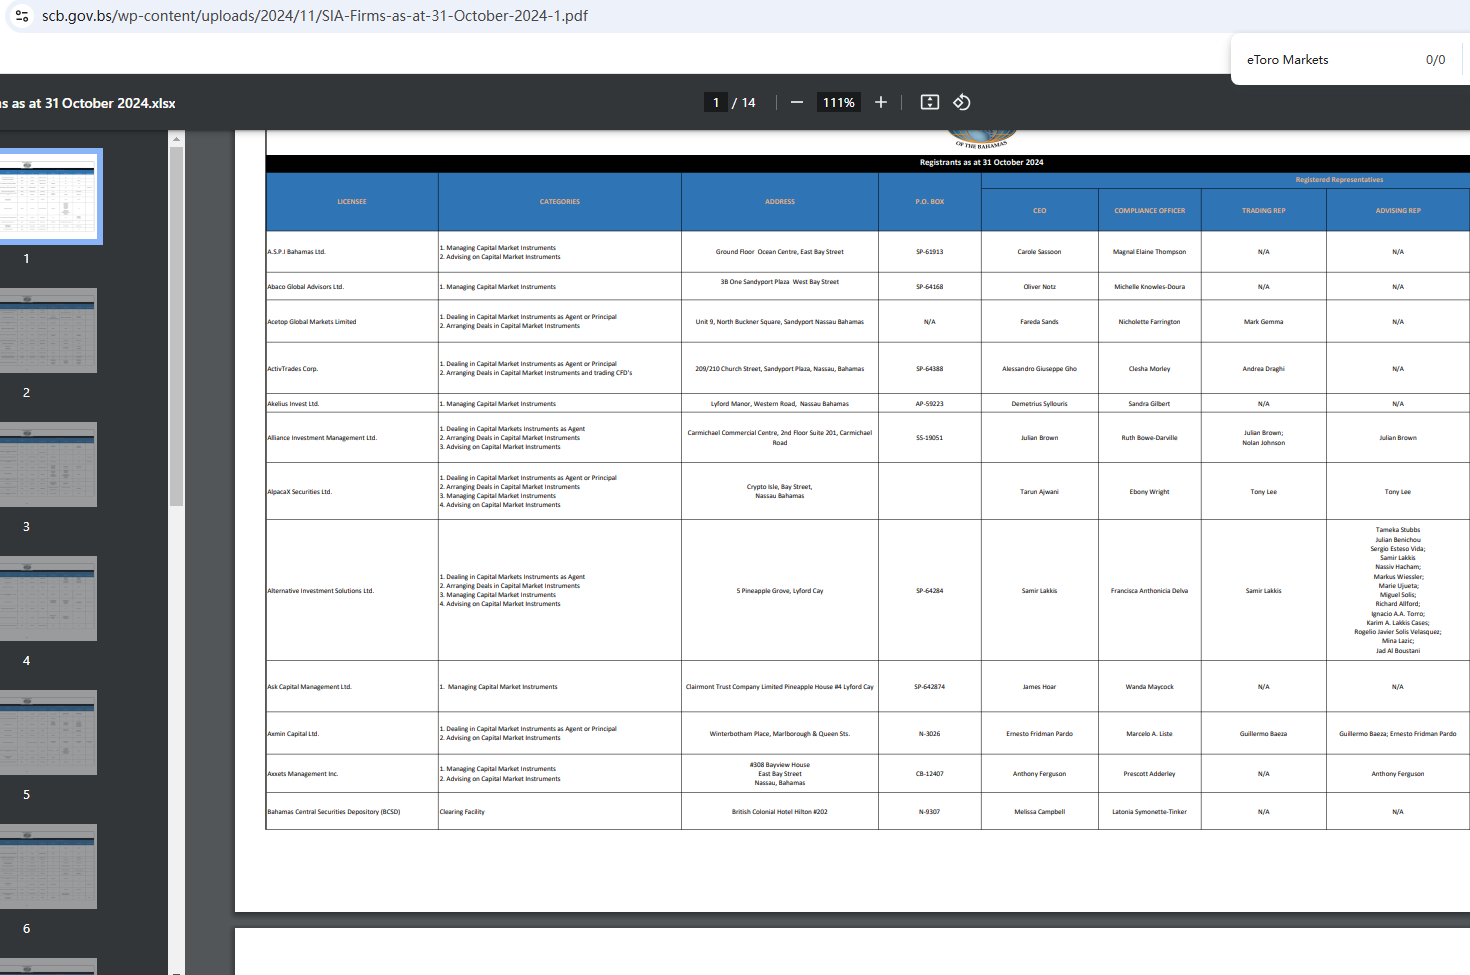
Task: Select licensee Acetop Global Markets Limited
Action: pyautogui.click(x=312, y=322)
